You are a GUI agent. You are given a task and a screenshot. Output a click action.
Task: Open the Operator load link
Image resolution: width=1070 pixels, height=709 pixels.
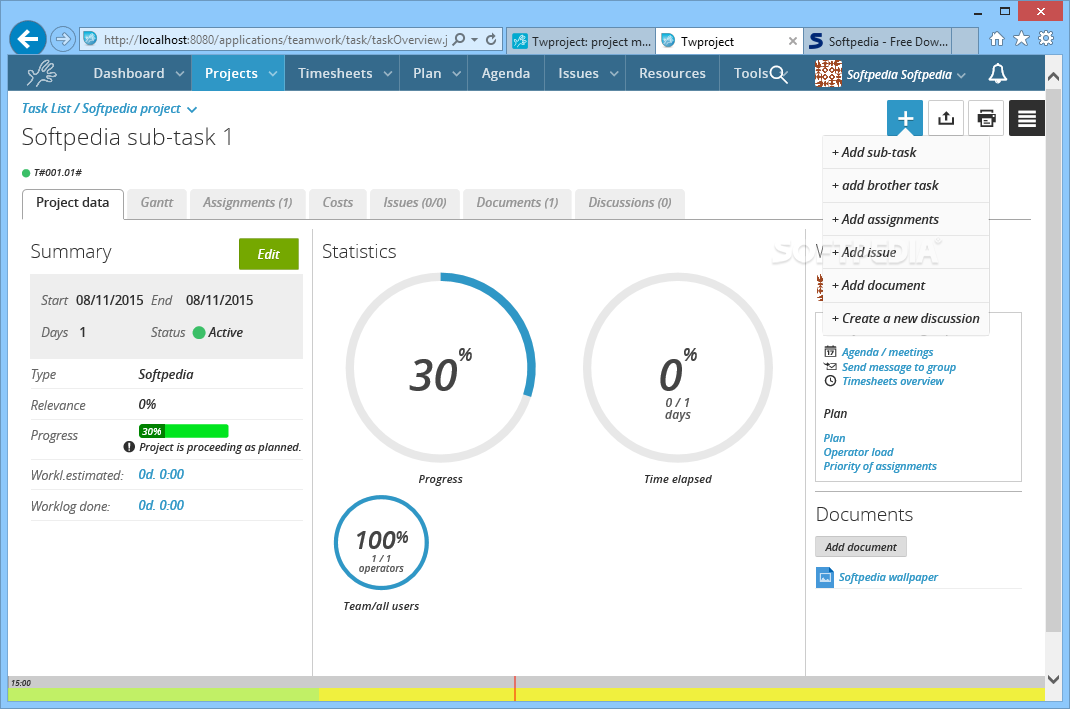pyautogui.click(x=858, y=452)
